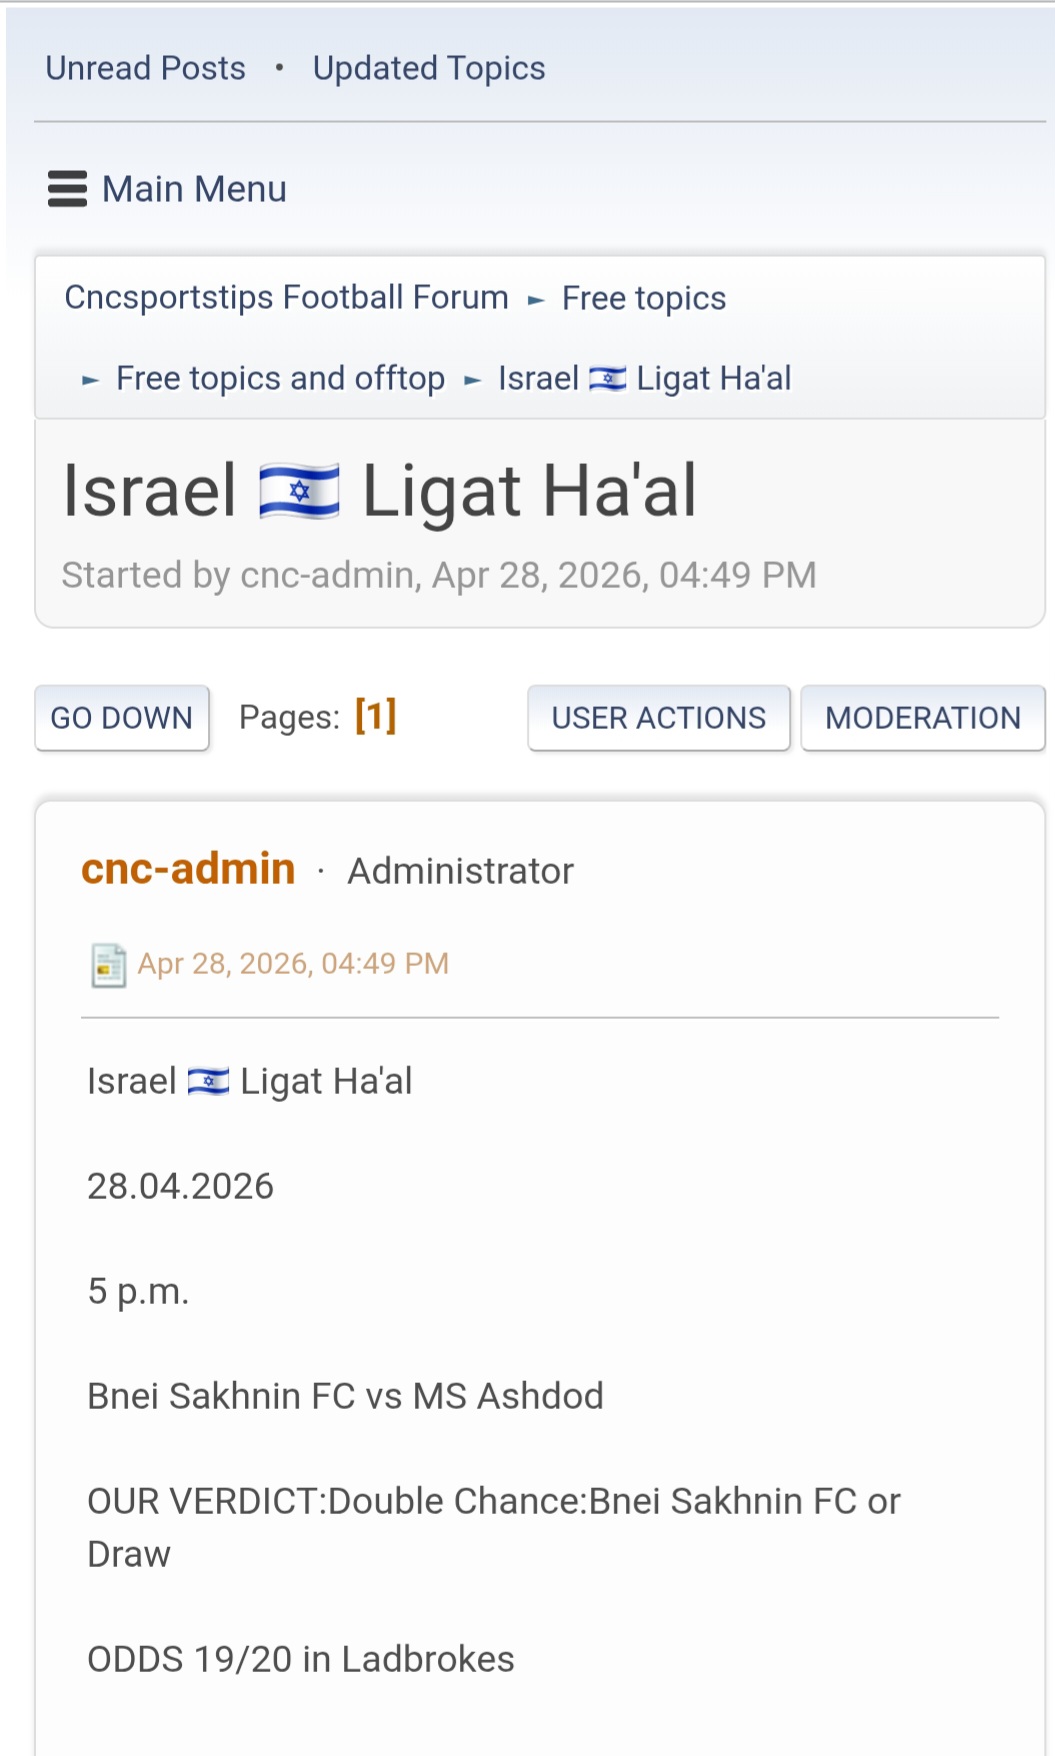Click Israel Ligat Ha'al breadcrumb link
The height and width of the screenshot is (1756, 1055).
pyautogui.click(x=644, y=378)
